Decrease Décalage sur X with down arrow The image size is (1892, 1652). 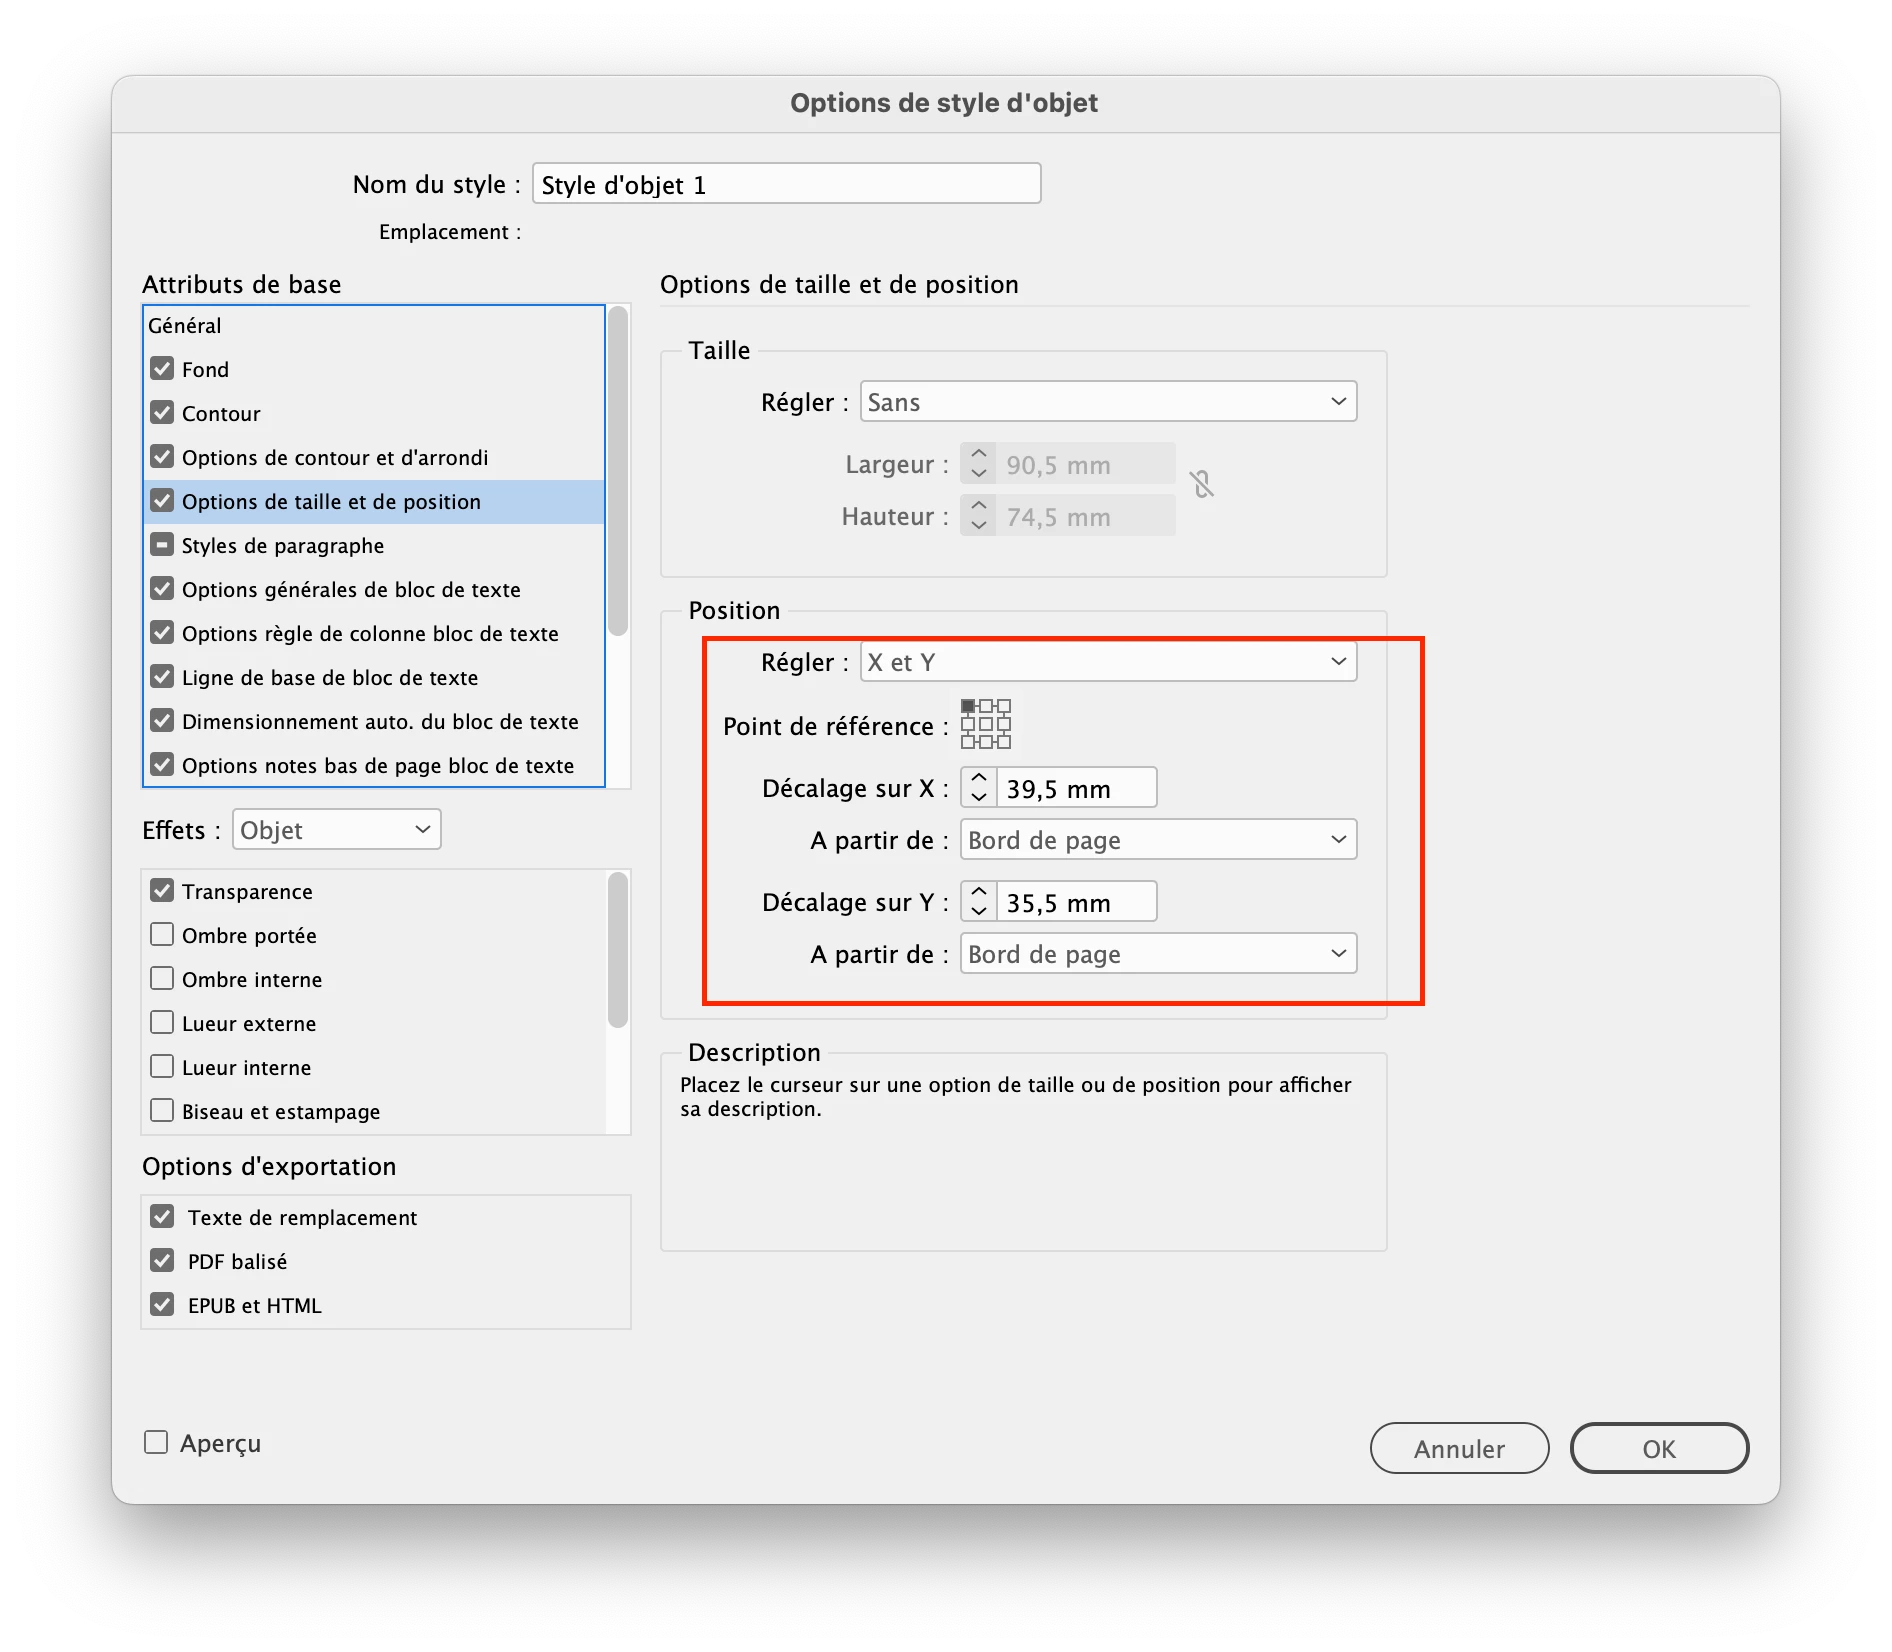[979, 798]
